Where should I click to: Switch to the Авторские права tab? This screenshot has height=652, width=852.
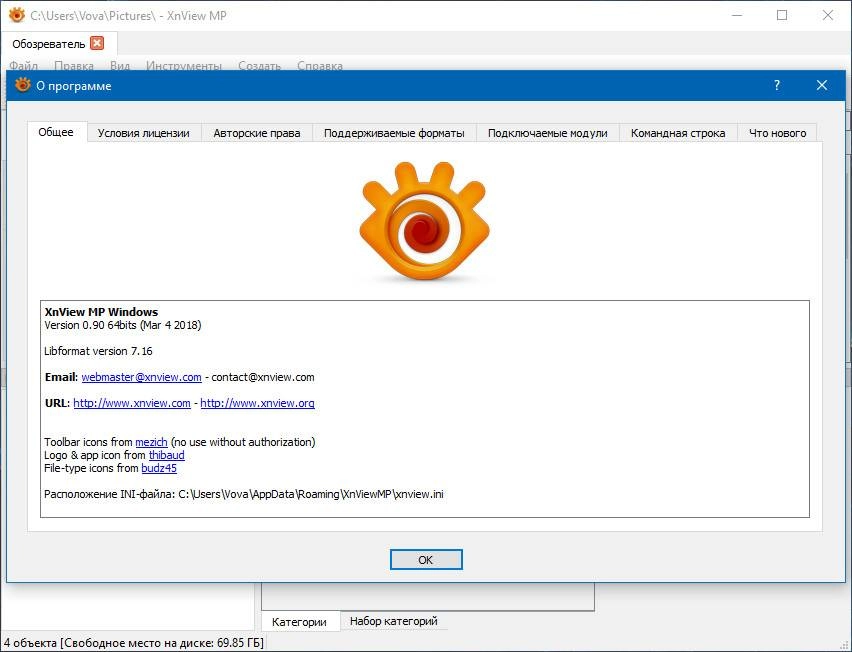pos(256,133)
